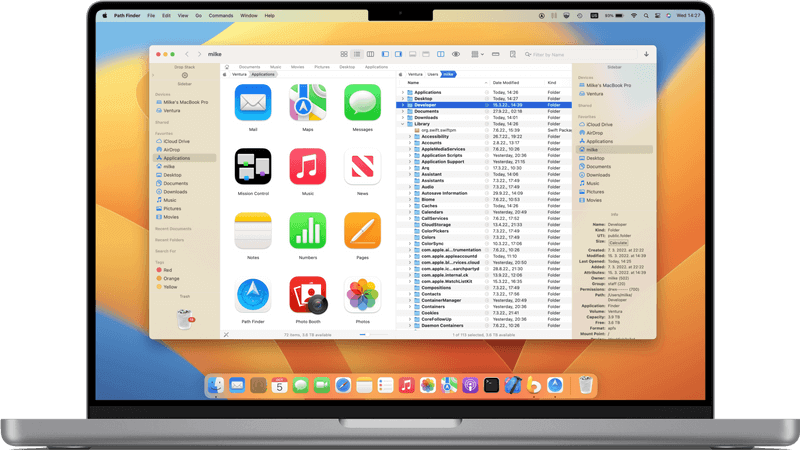Screen dimensions: 800x450
Task: Select the Downloads folder row in list
Action: pyautogui.click(x=484, y=117)
